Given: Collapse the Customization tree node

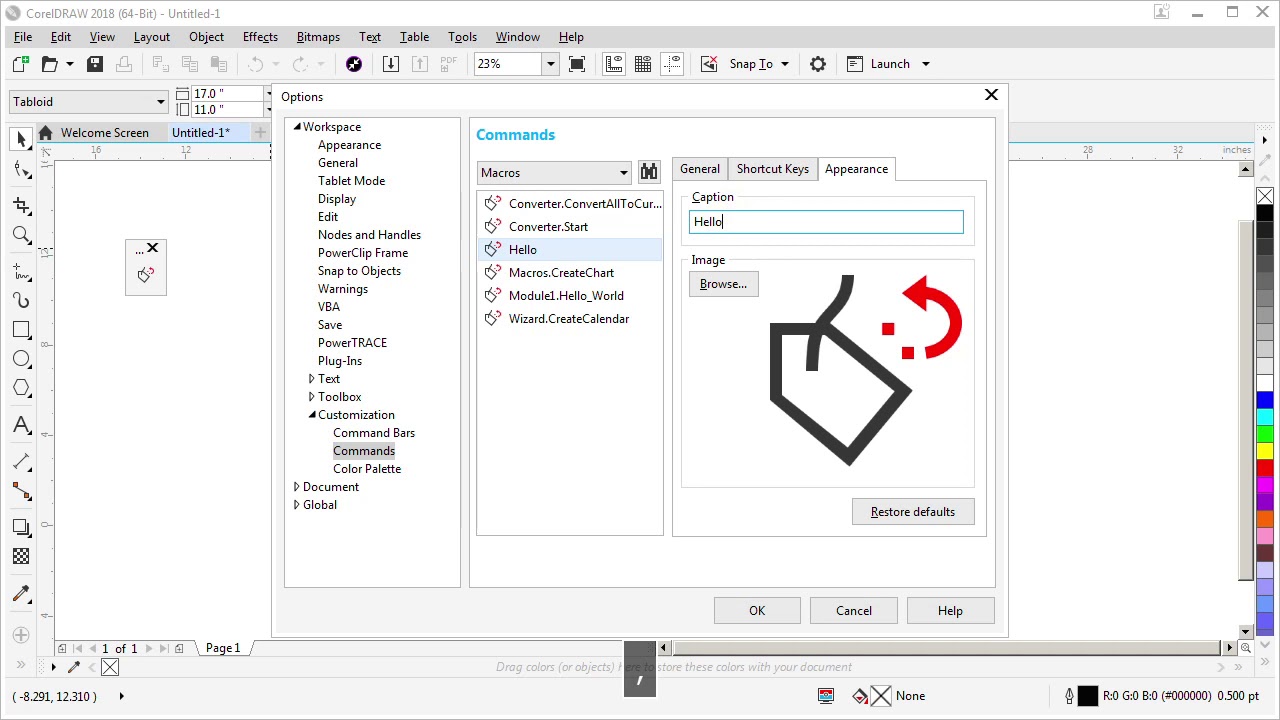Looking at the screenshot, I should (311, 415).
